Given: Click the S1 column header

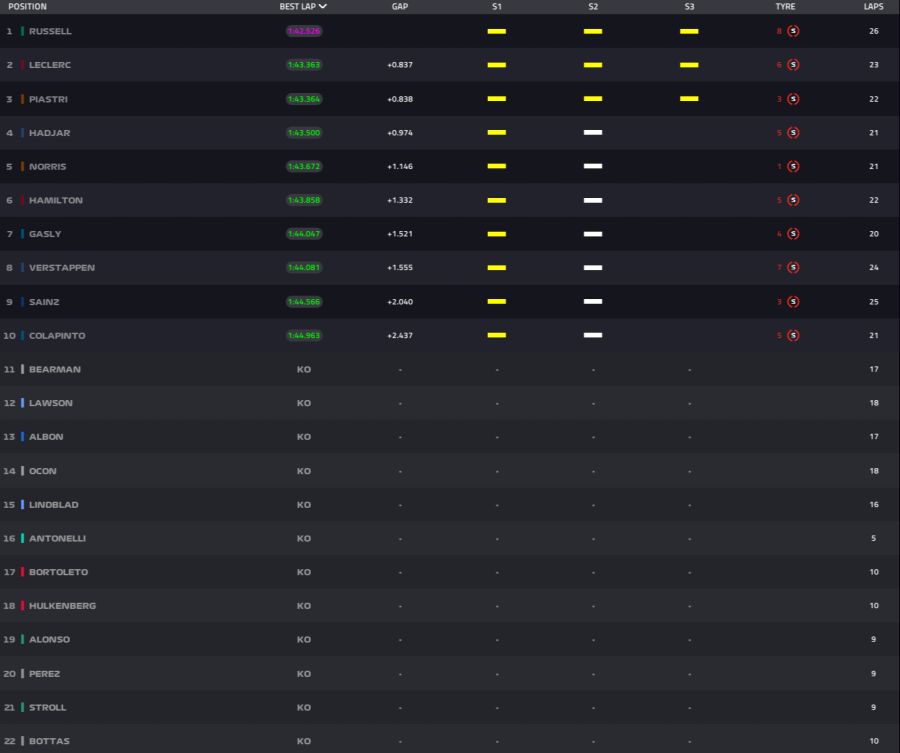Looking at the screenshot, I should tap(497, 6).
